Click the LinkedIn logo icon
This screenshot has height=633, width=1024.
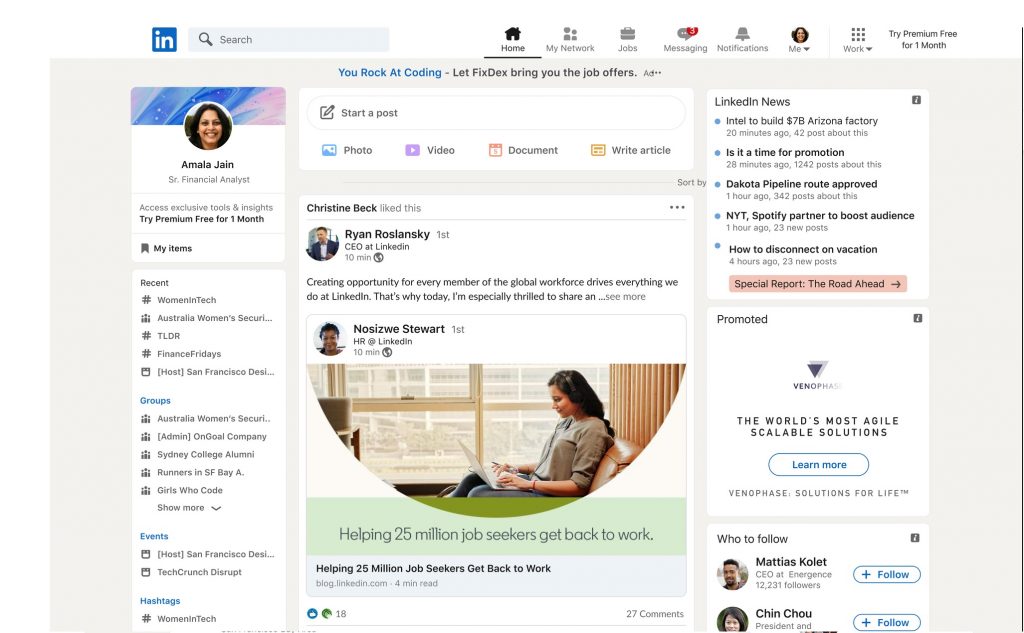click(x=164, y=39)
